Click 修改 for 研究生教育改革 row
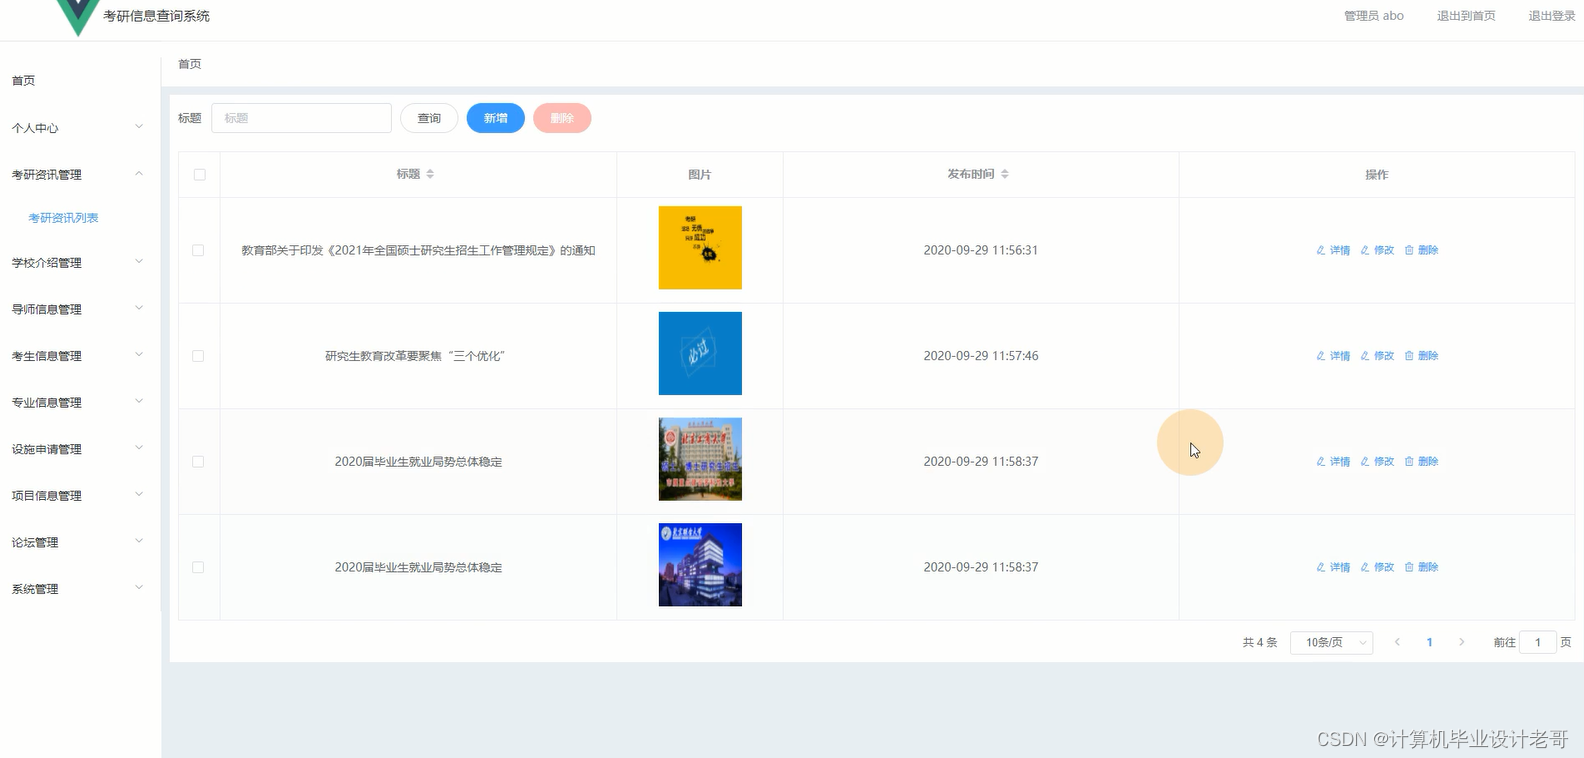Viewport: 1584px width, 758px height. (x=1377, y=356)
